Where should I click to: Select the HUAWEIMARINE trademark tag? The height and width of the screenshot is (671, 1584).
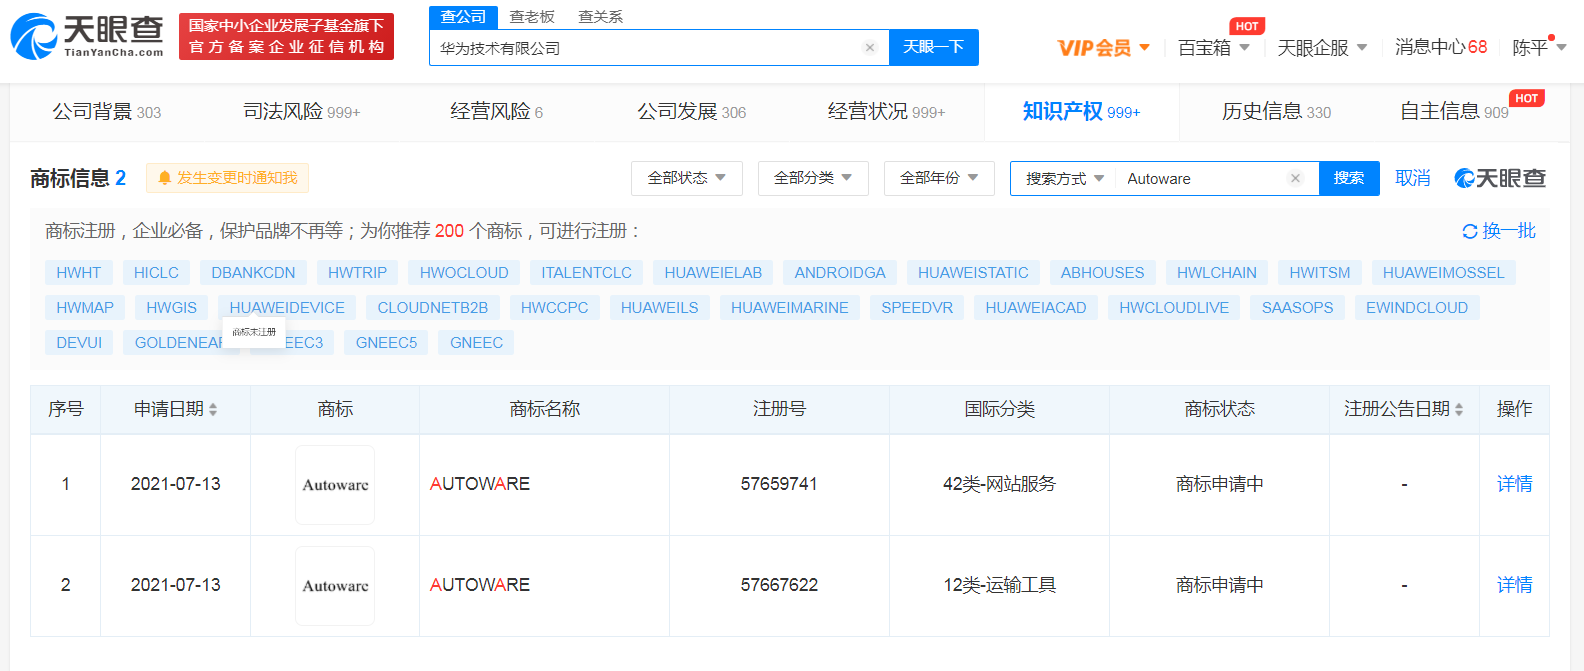789,308
